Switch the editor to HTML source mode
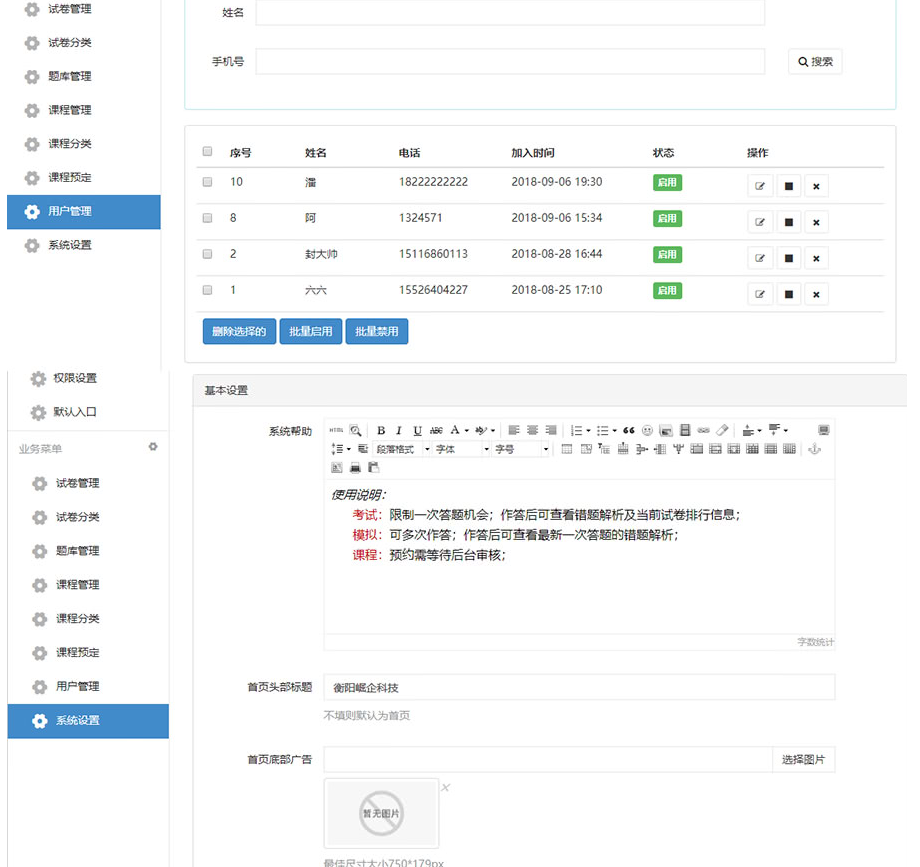 click(336, 430)
